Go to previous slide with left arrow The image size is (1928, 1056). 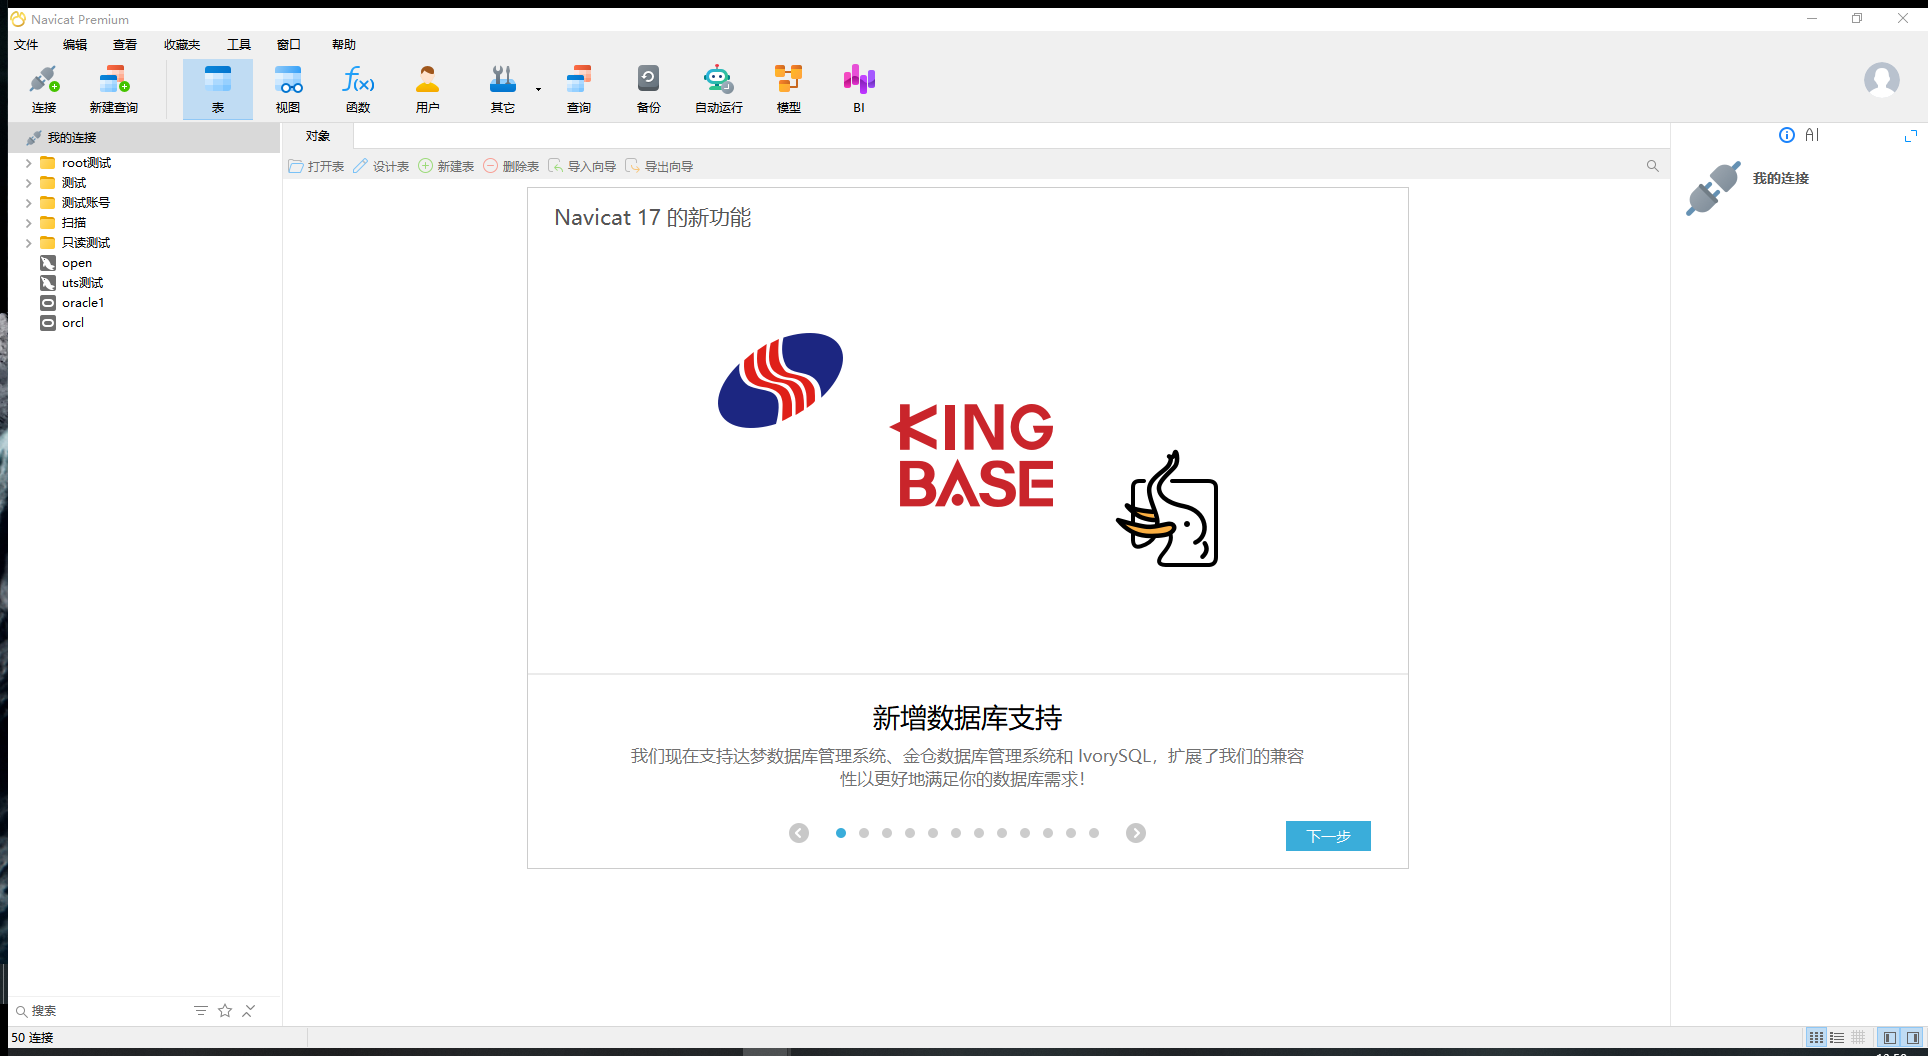(x=799, y=833)
